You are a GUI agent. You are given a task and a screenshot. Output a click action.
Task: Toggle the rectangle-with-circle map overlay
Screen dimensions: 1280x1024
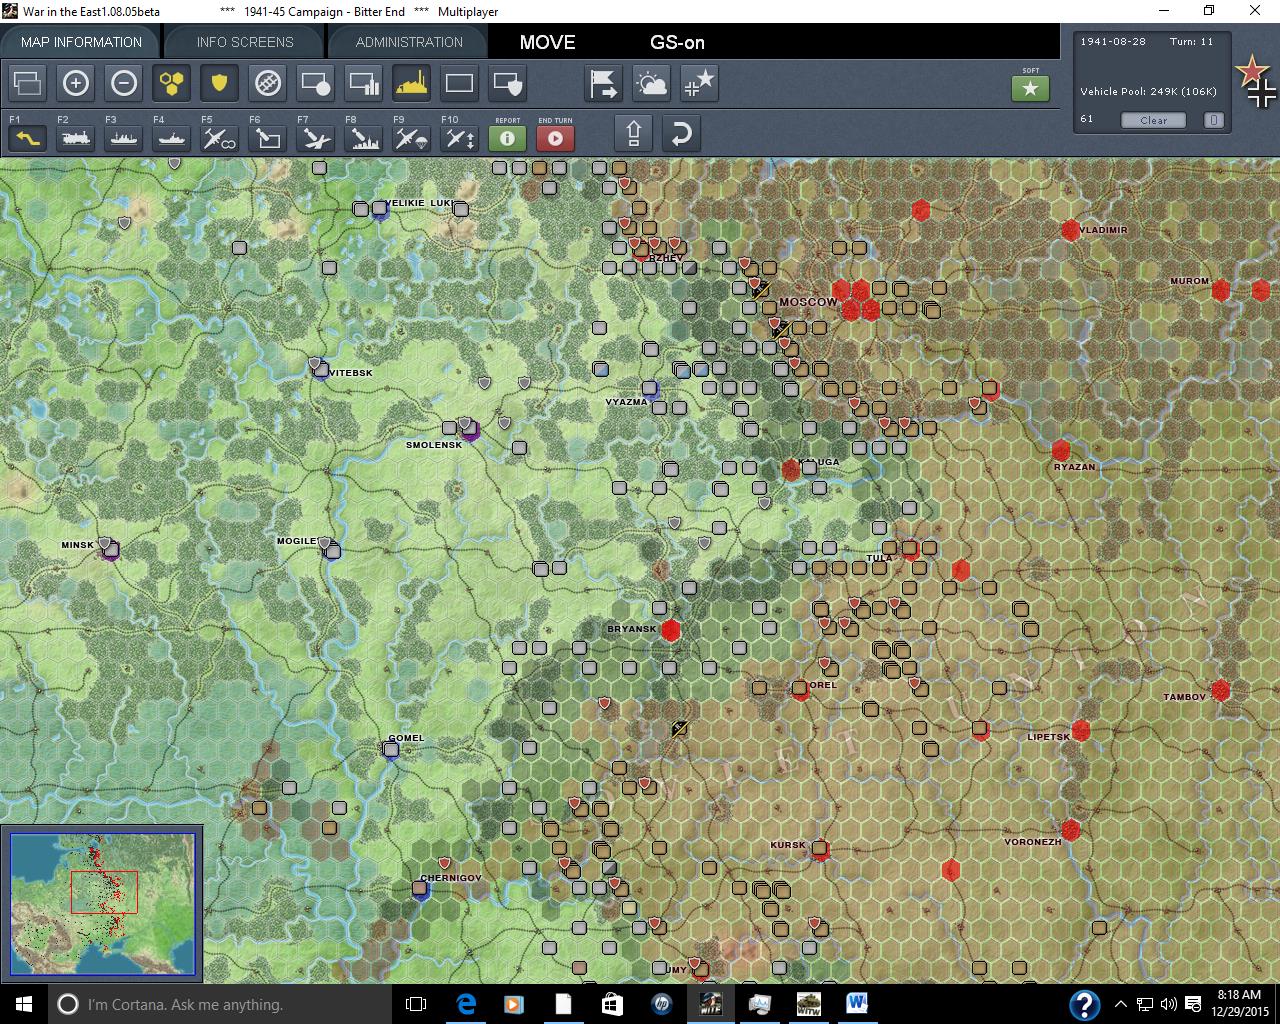tap(316, 83)
